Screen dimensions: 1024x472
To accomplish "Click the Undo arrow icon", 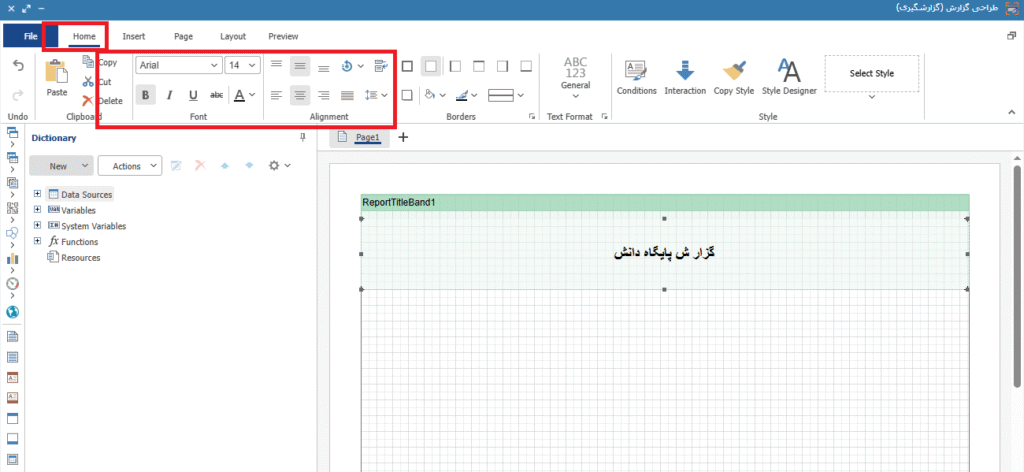I will pos(18,66).
